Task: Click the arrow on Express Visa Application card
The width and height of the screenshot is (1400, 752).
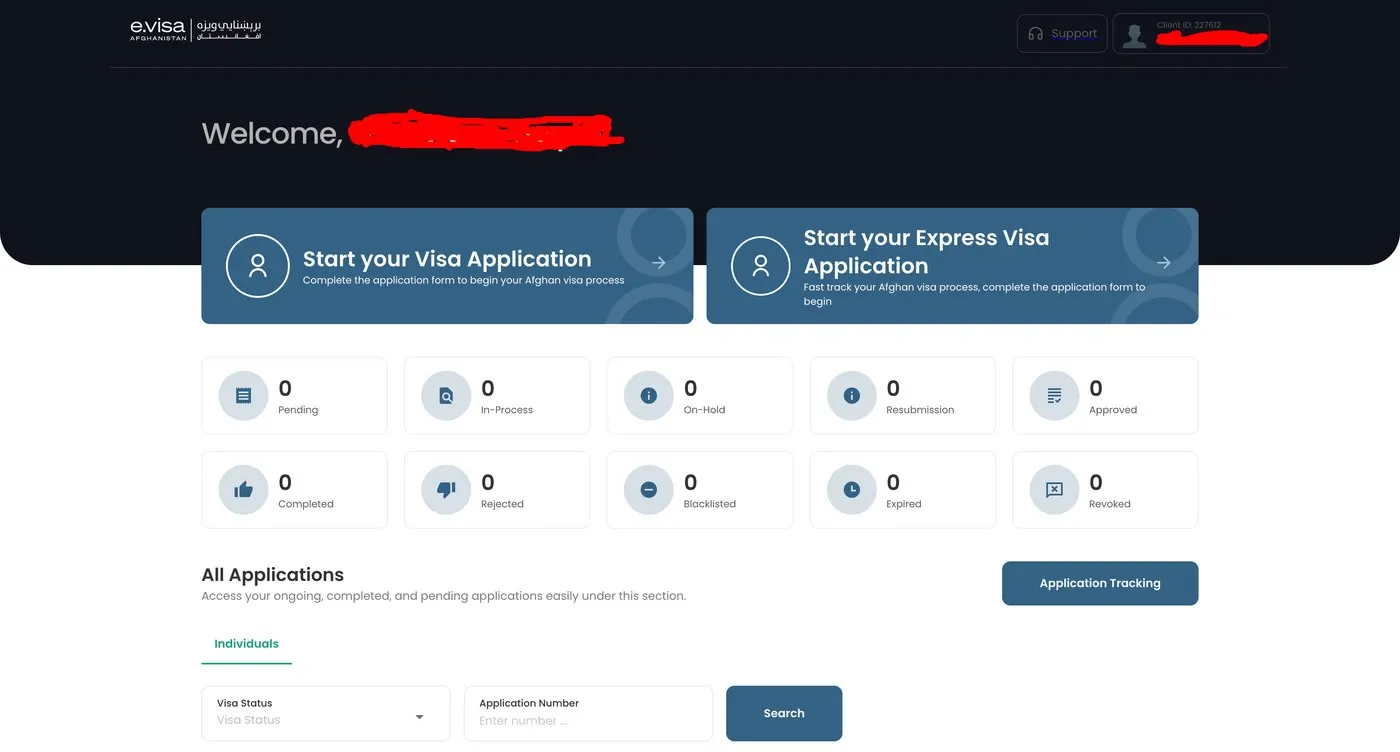Action: [x=1164, y=263]
